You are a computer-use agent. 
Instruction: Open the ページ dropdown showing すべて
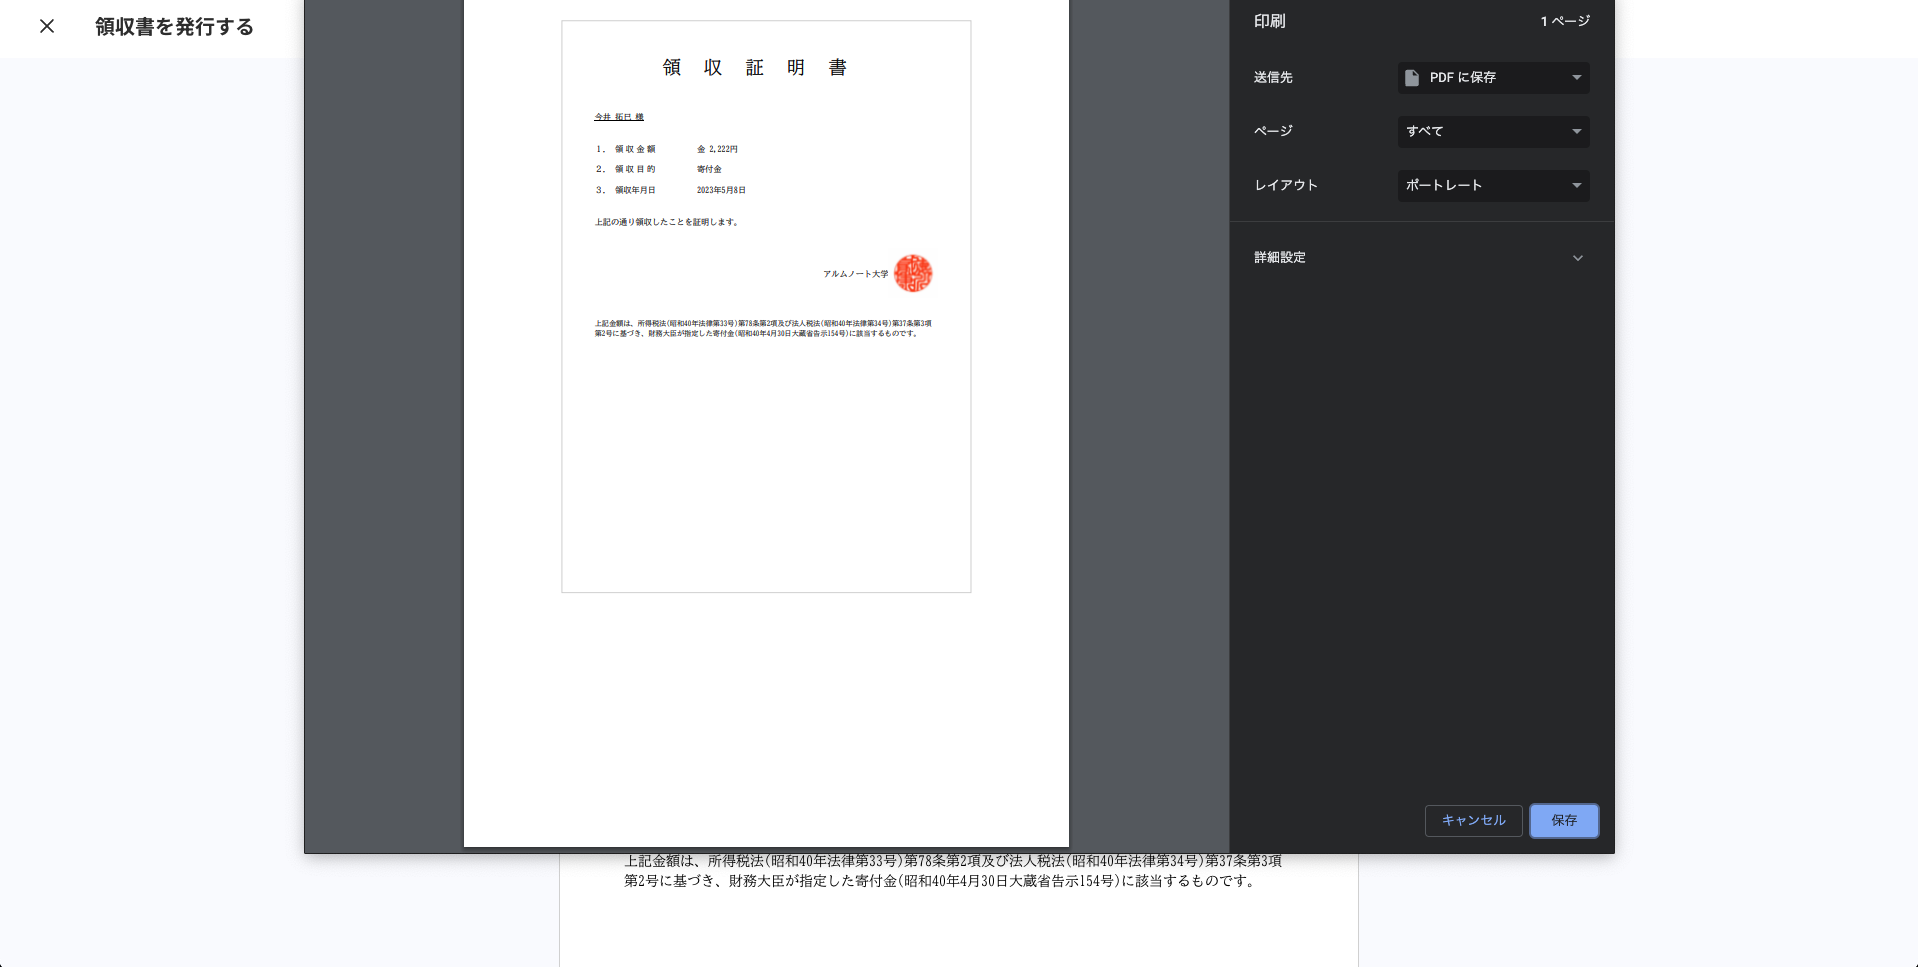[x=1492, y=132]
